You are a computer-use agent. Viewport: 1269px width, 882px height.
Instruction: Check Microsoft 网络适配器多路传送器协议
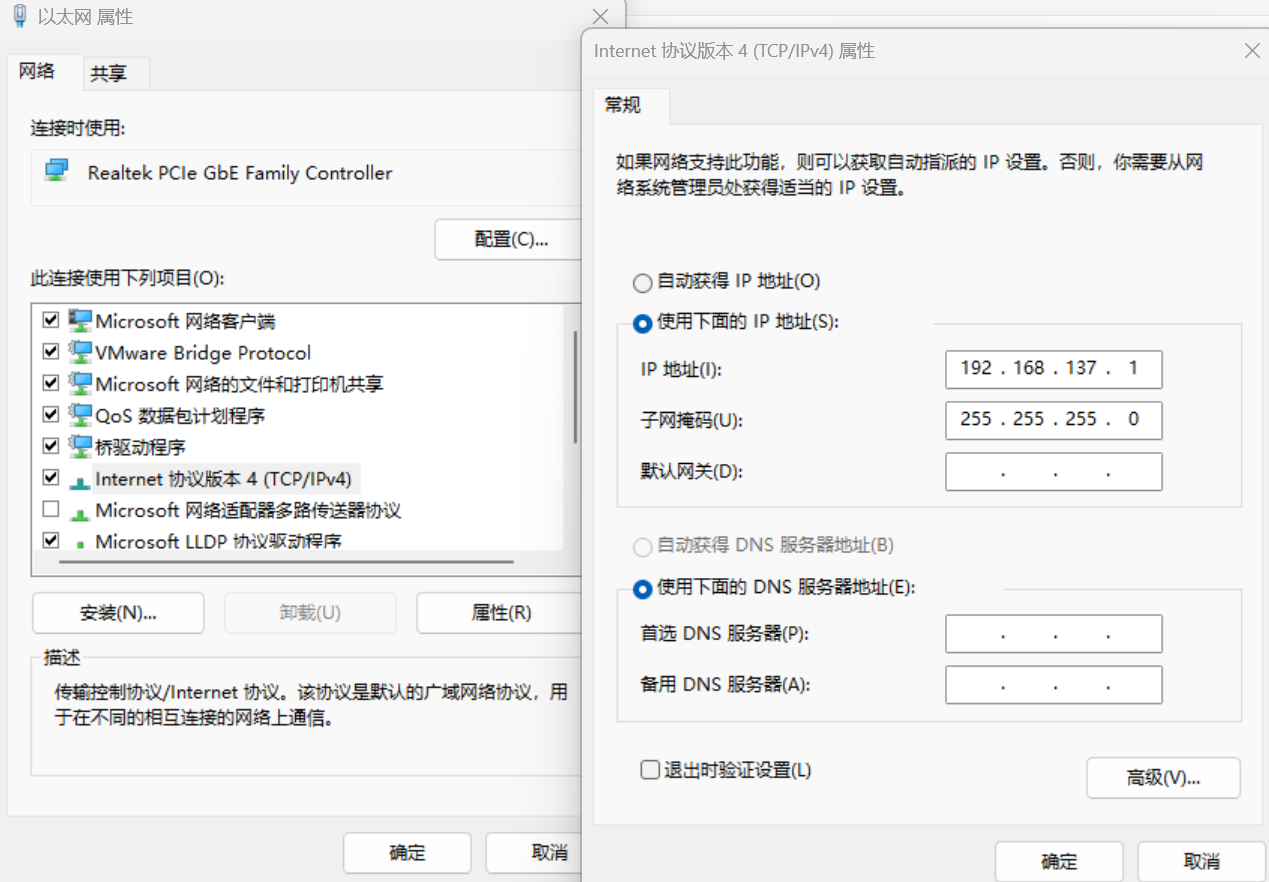click(50, 509)
